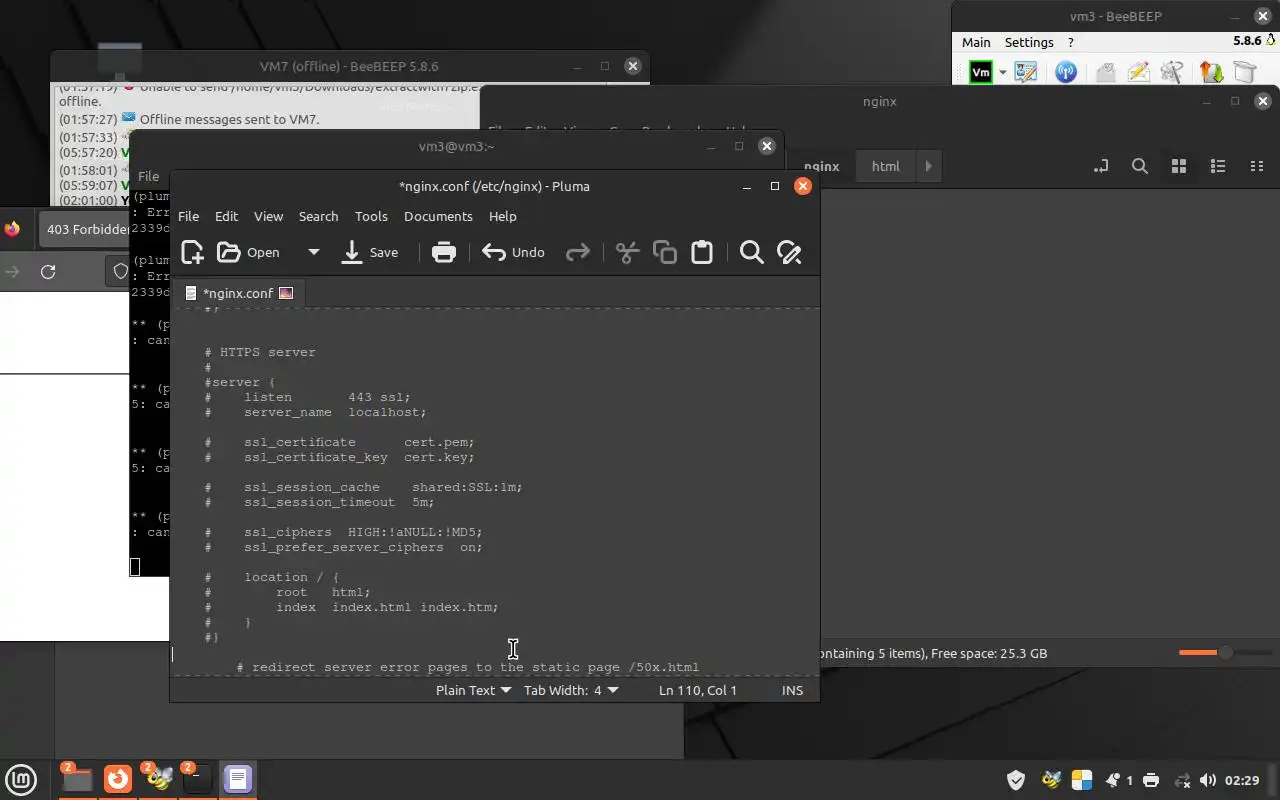Viewport: 1280px width, 800px height.
Task: Select the html breadcrumb in file manager
Action: tap(885, 166)
